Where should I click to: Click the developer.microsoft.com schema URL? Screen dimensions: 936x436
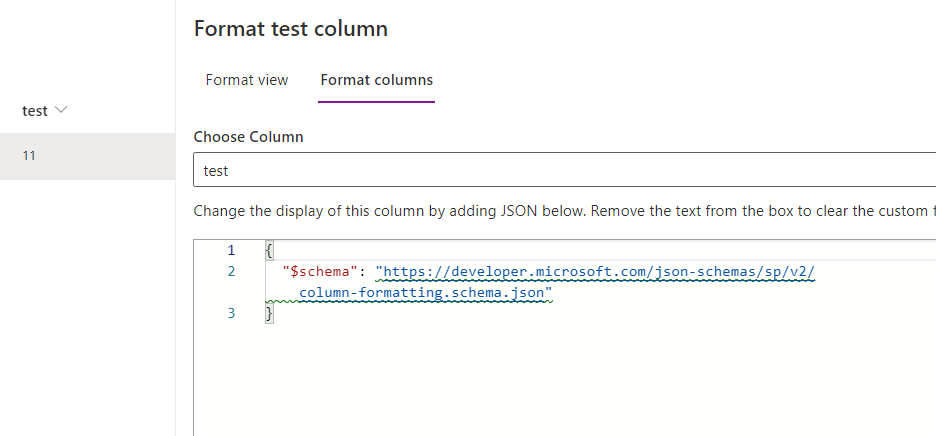click(596, 271)
